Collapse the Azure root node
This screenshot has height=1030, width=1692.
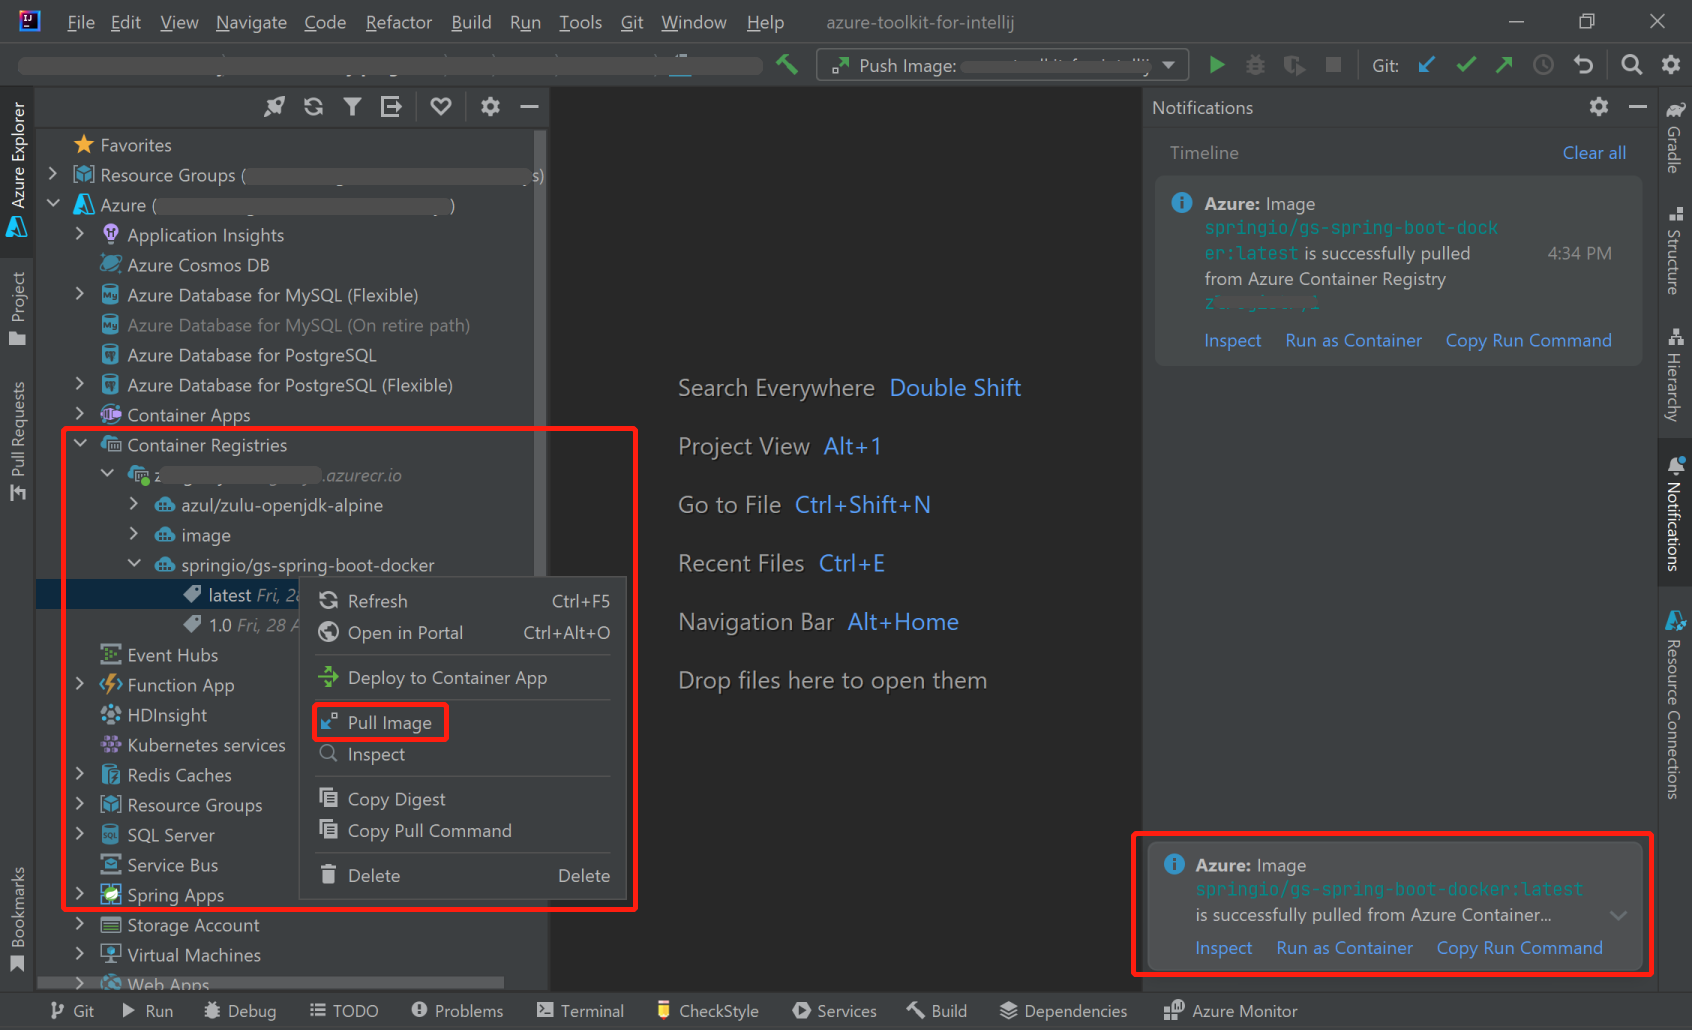pos(54,204)
